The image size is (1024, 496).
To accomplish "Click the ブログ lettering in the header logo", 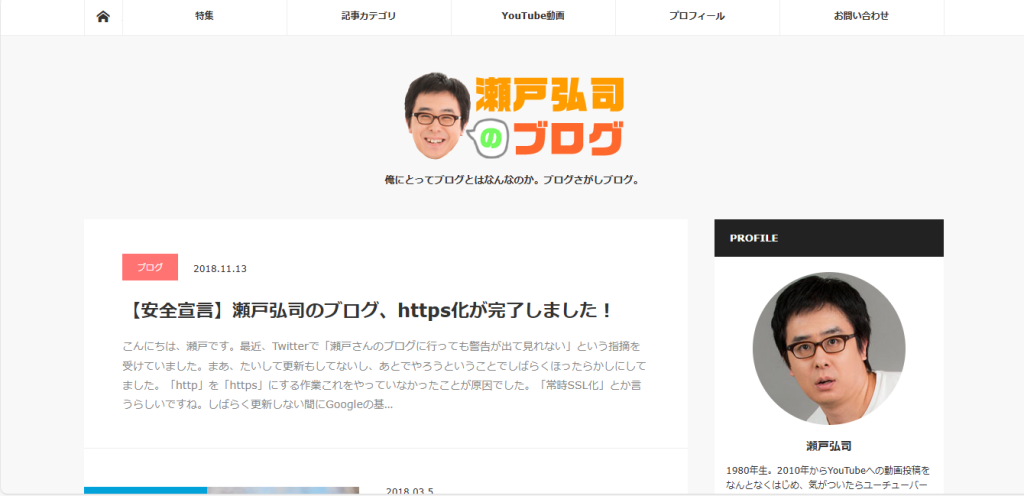I will (x=568, y=139).
